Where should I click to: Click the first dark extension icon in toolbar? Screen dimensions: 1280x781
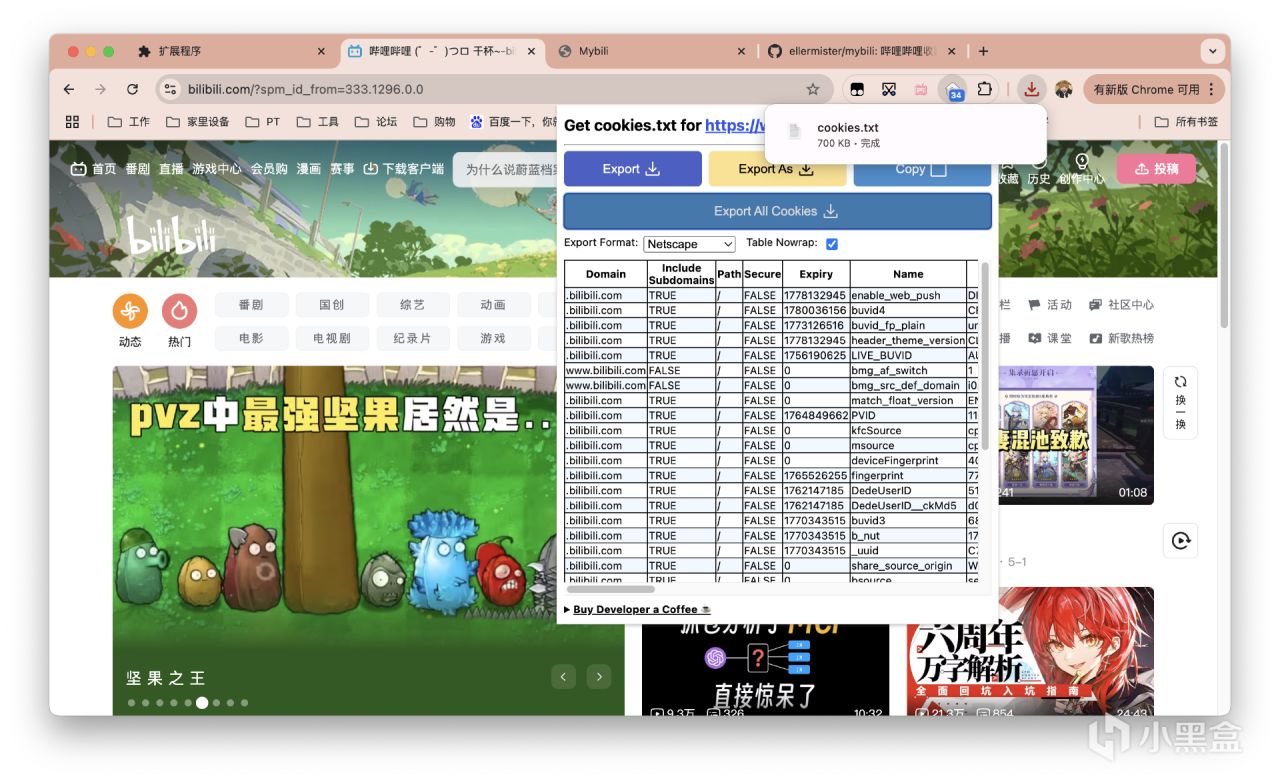tap(857, 89)
